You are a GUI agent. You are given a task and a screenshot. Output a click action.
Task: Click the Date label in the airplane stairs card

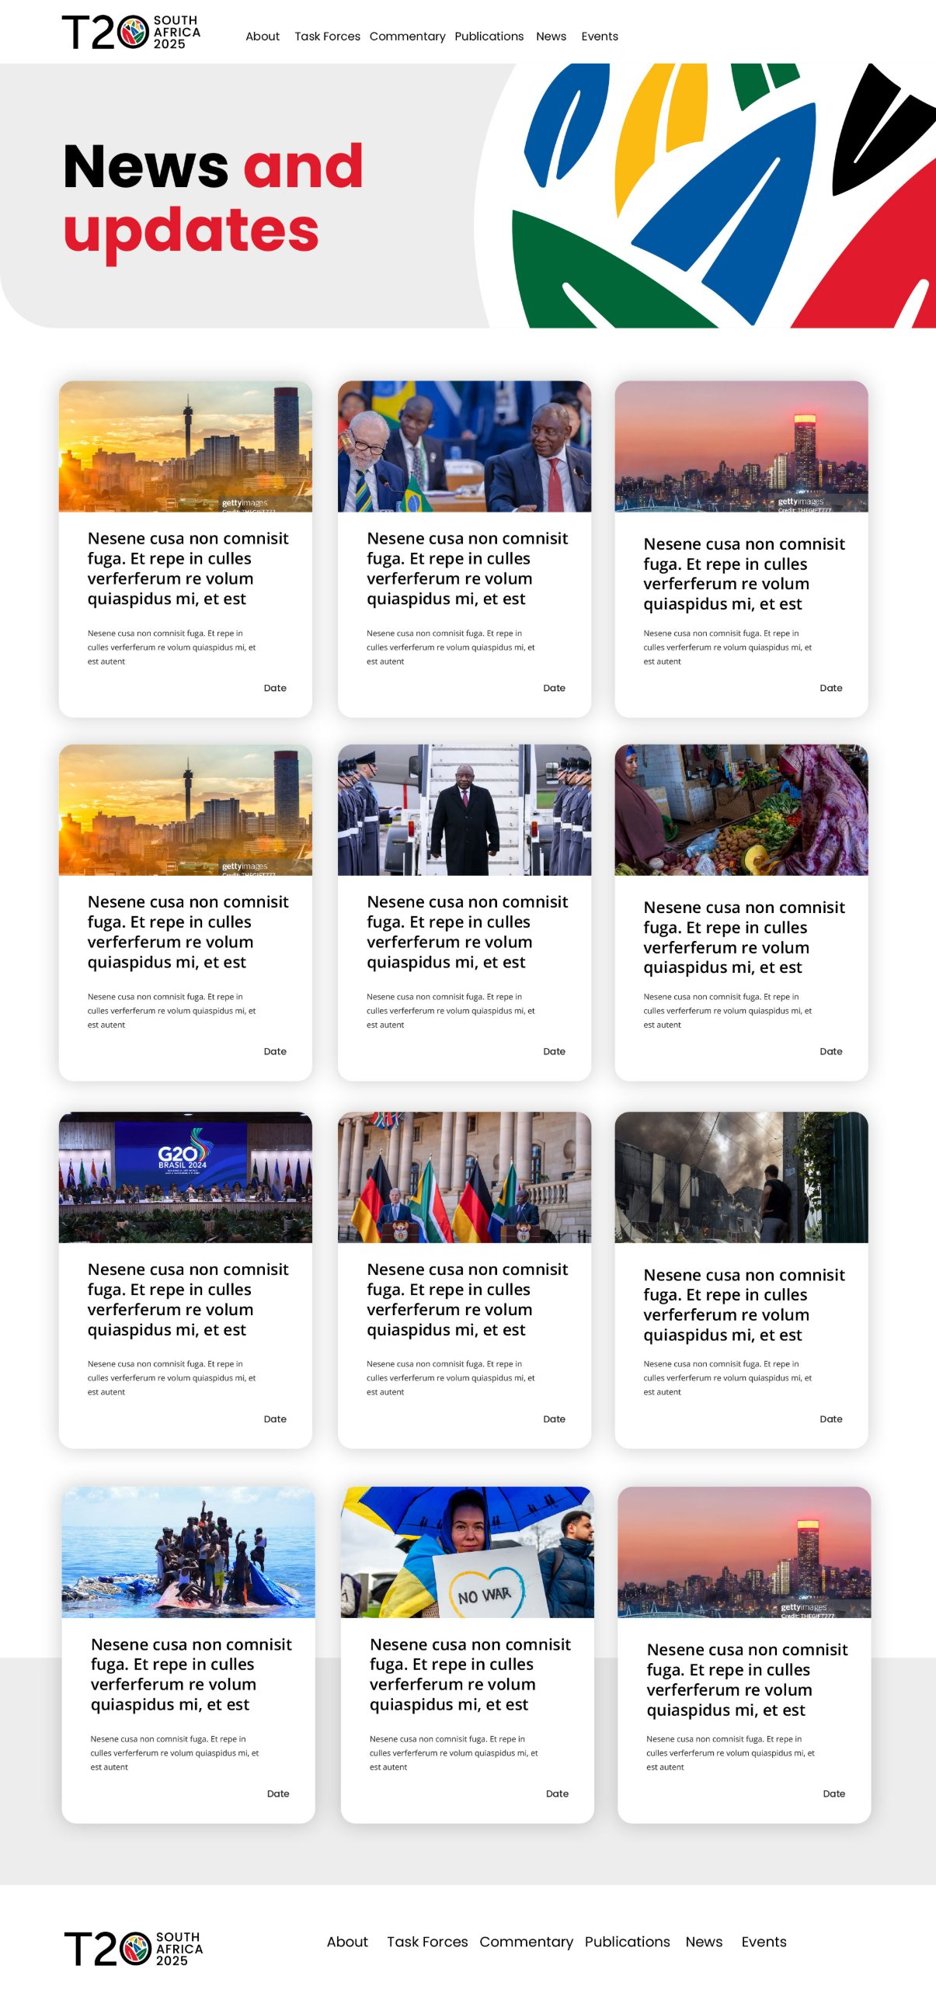(x=554, y=1052)
